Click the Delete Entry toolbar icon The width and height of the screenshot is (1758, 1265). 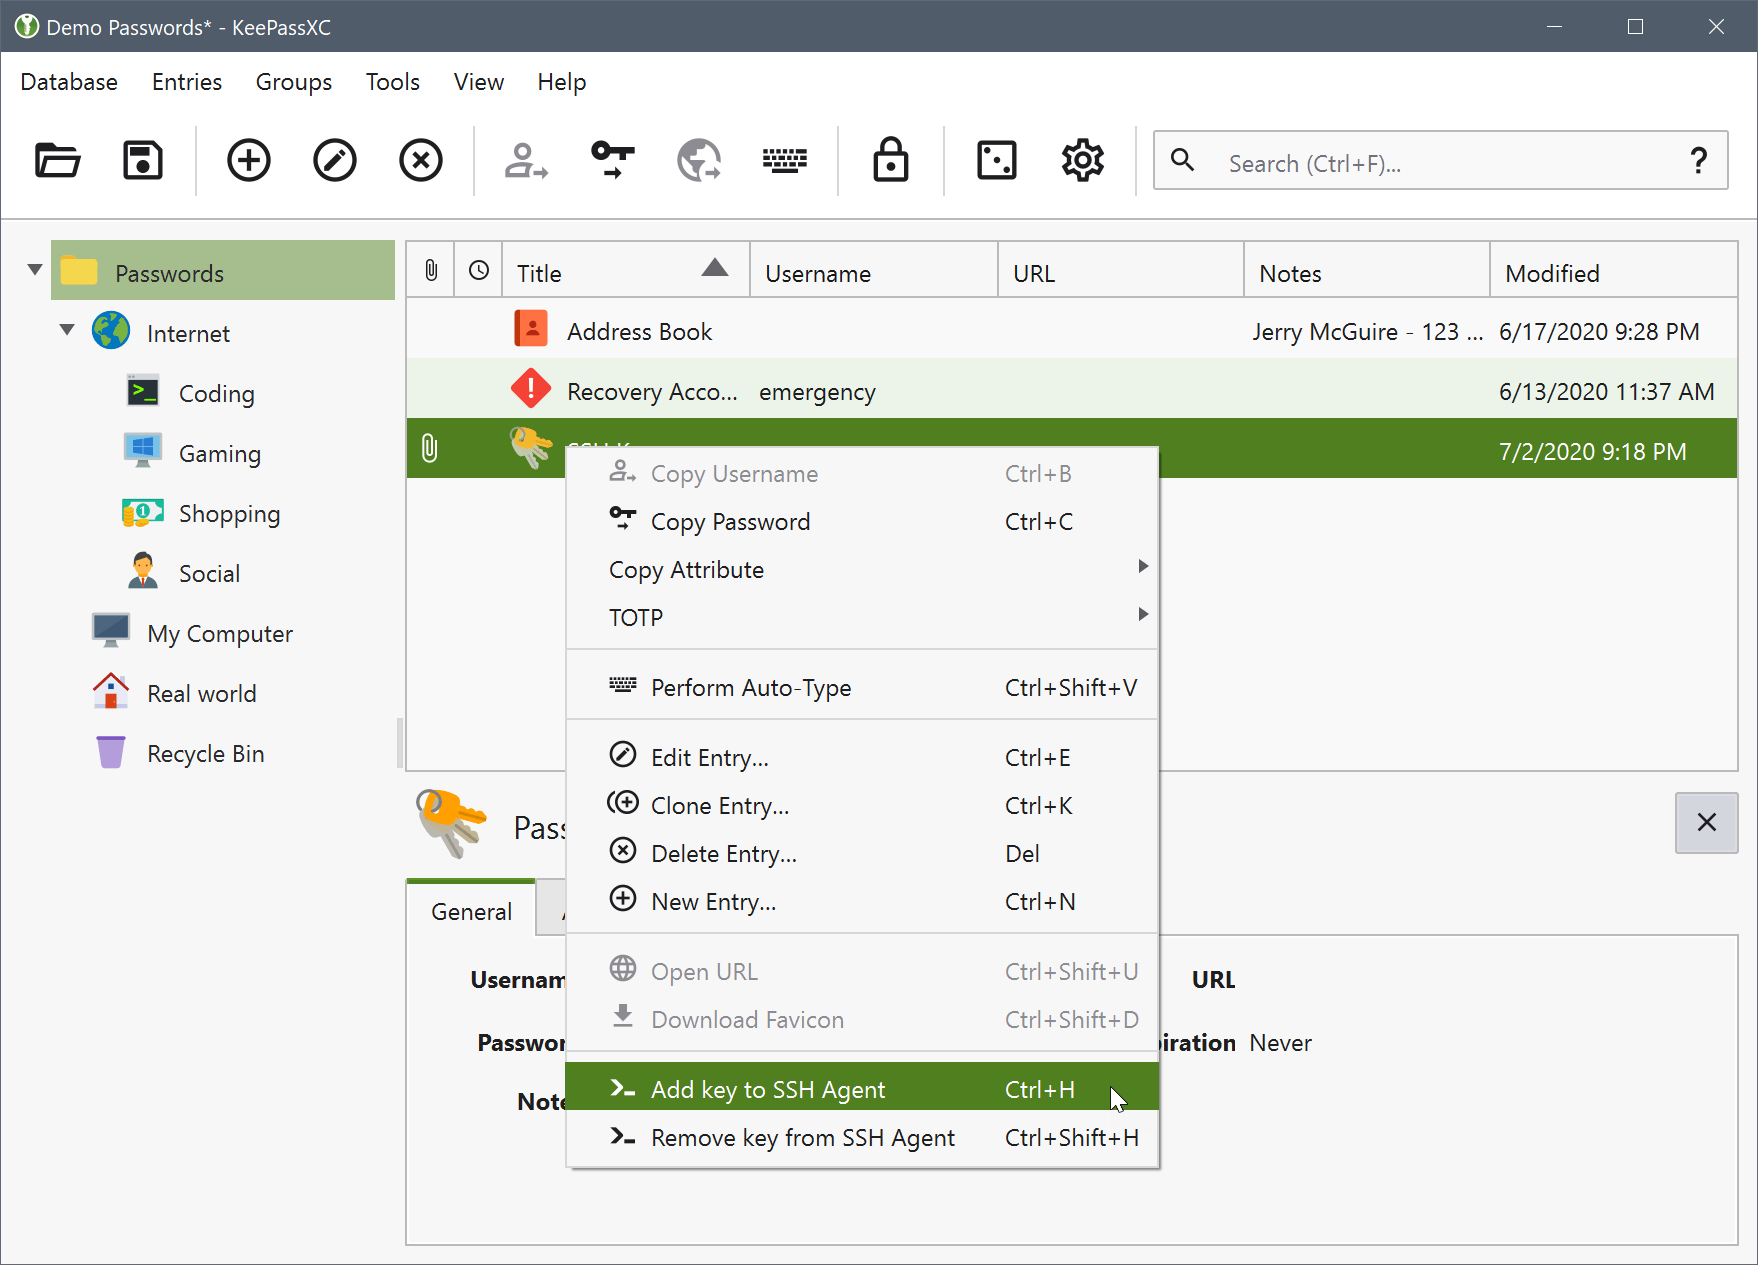421,160
